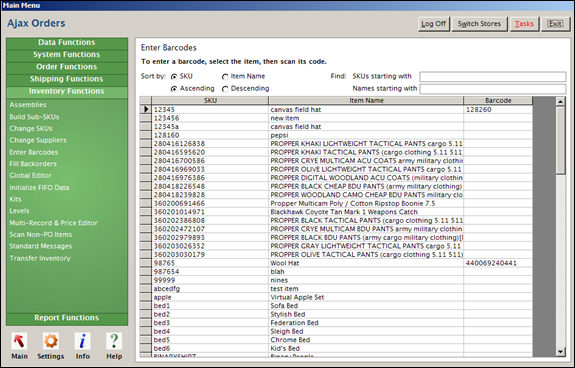Click the red Tasks button

click(x=524, y=24)
